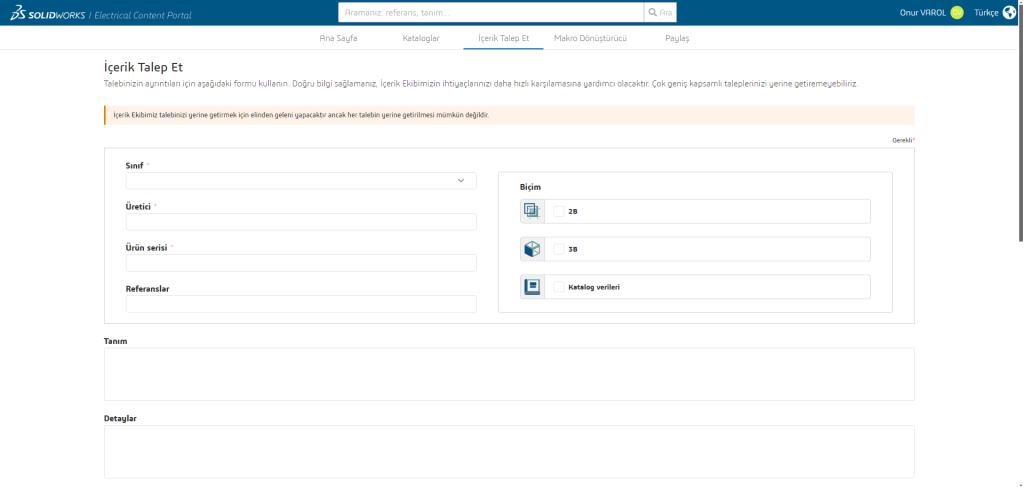Click the Katalog verileri book icon

(532, 287)
